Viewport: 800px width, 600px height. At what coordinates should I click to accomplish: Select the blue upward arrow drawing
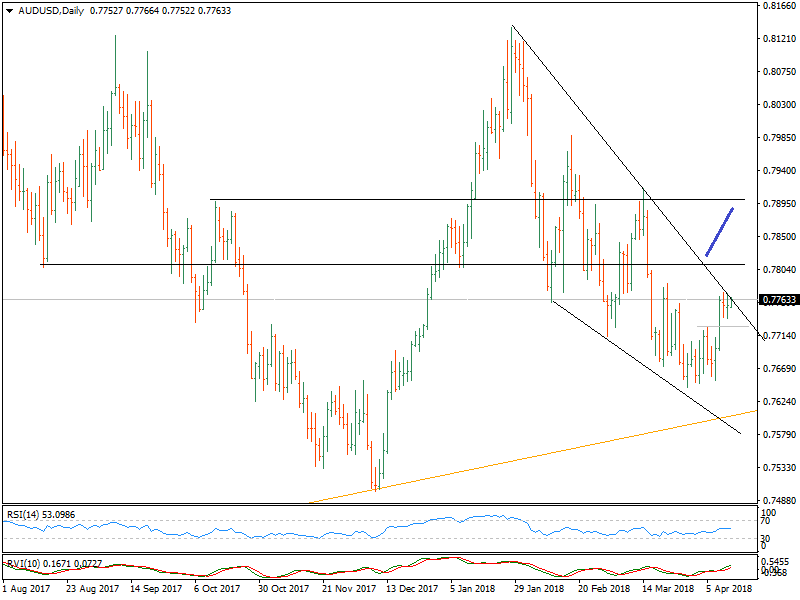point(720,231)
